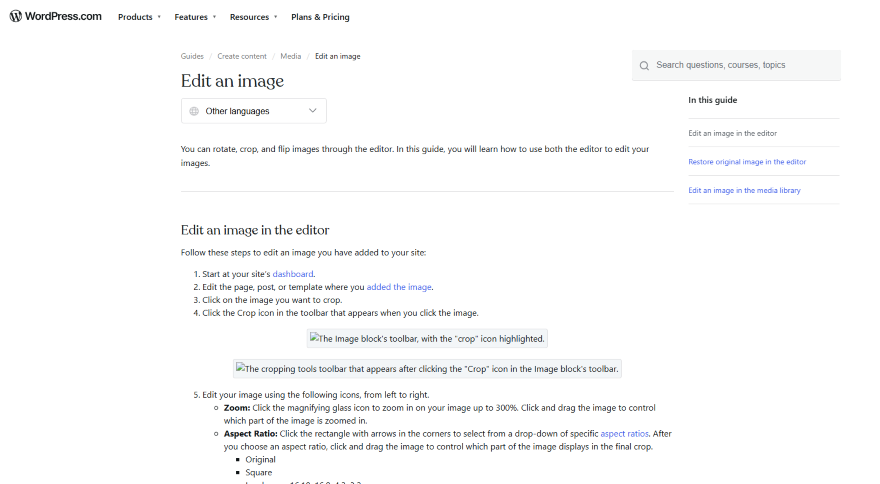The width and height of the screenshot is (880, 484).
Task: Expand the Features dropdown arrow
Action: tap(214, 17)
